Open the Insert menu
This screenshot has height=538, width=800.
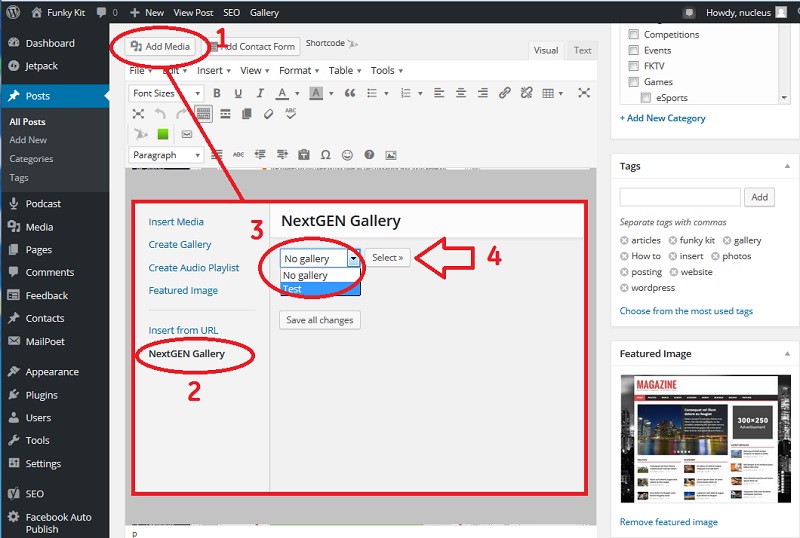(214, 70)
